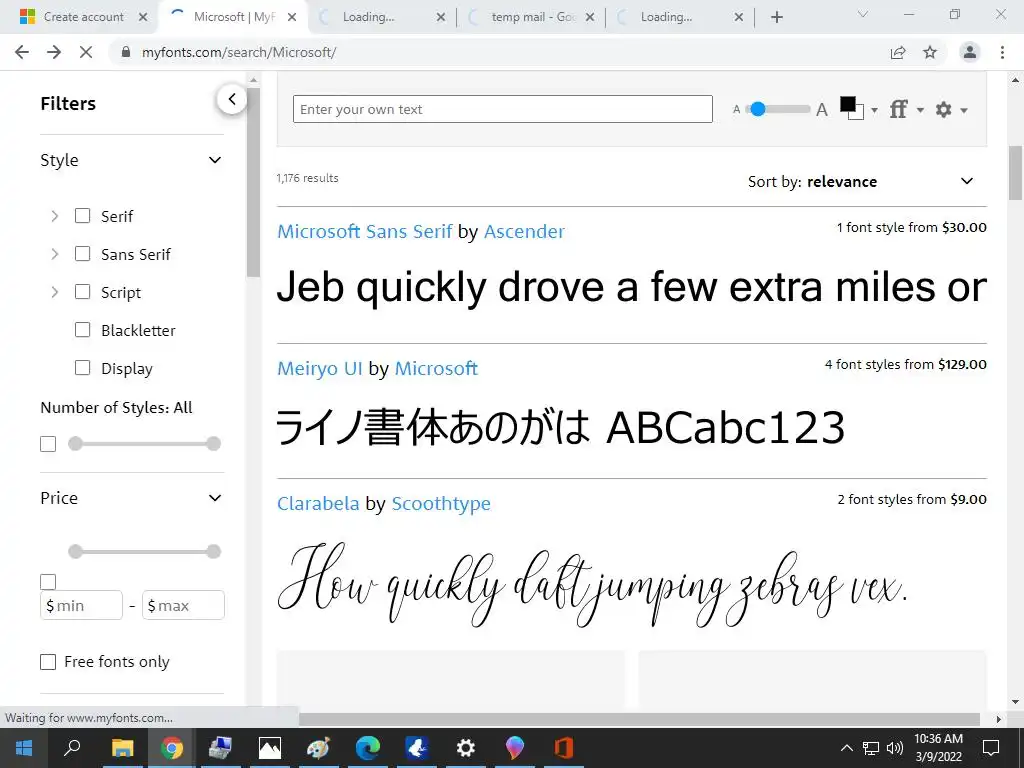
Task: Open the Ascender foundry link
Action: [524, 231]
